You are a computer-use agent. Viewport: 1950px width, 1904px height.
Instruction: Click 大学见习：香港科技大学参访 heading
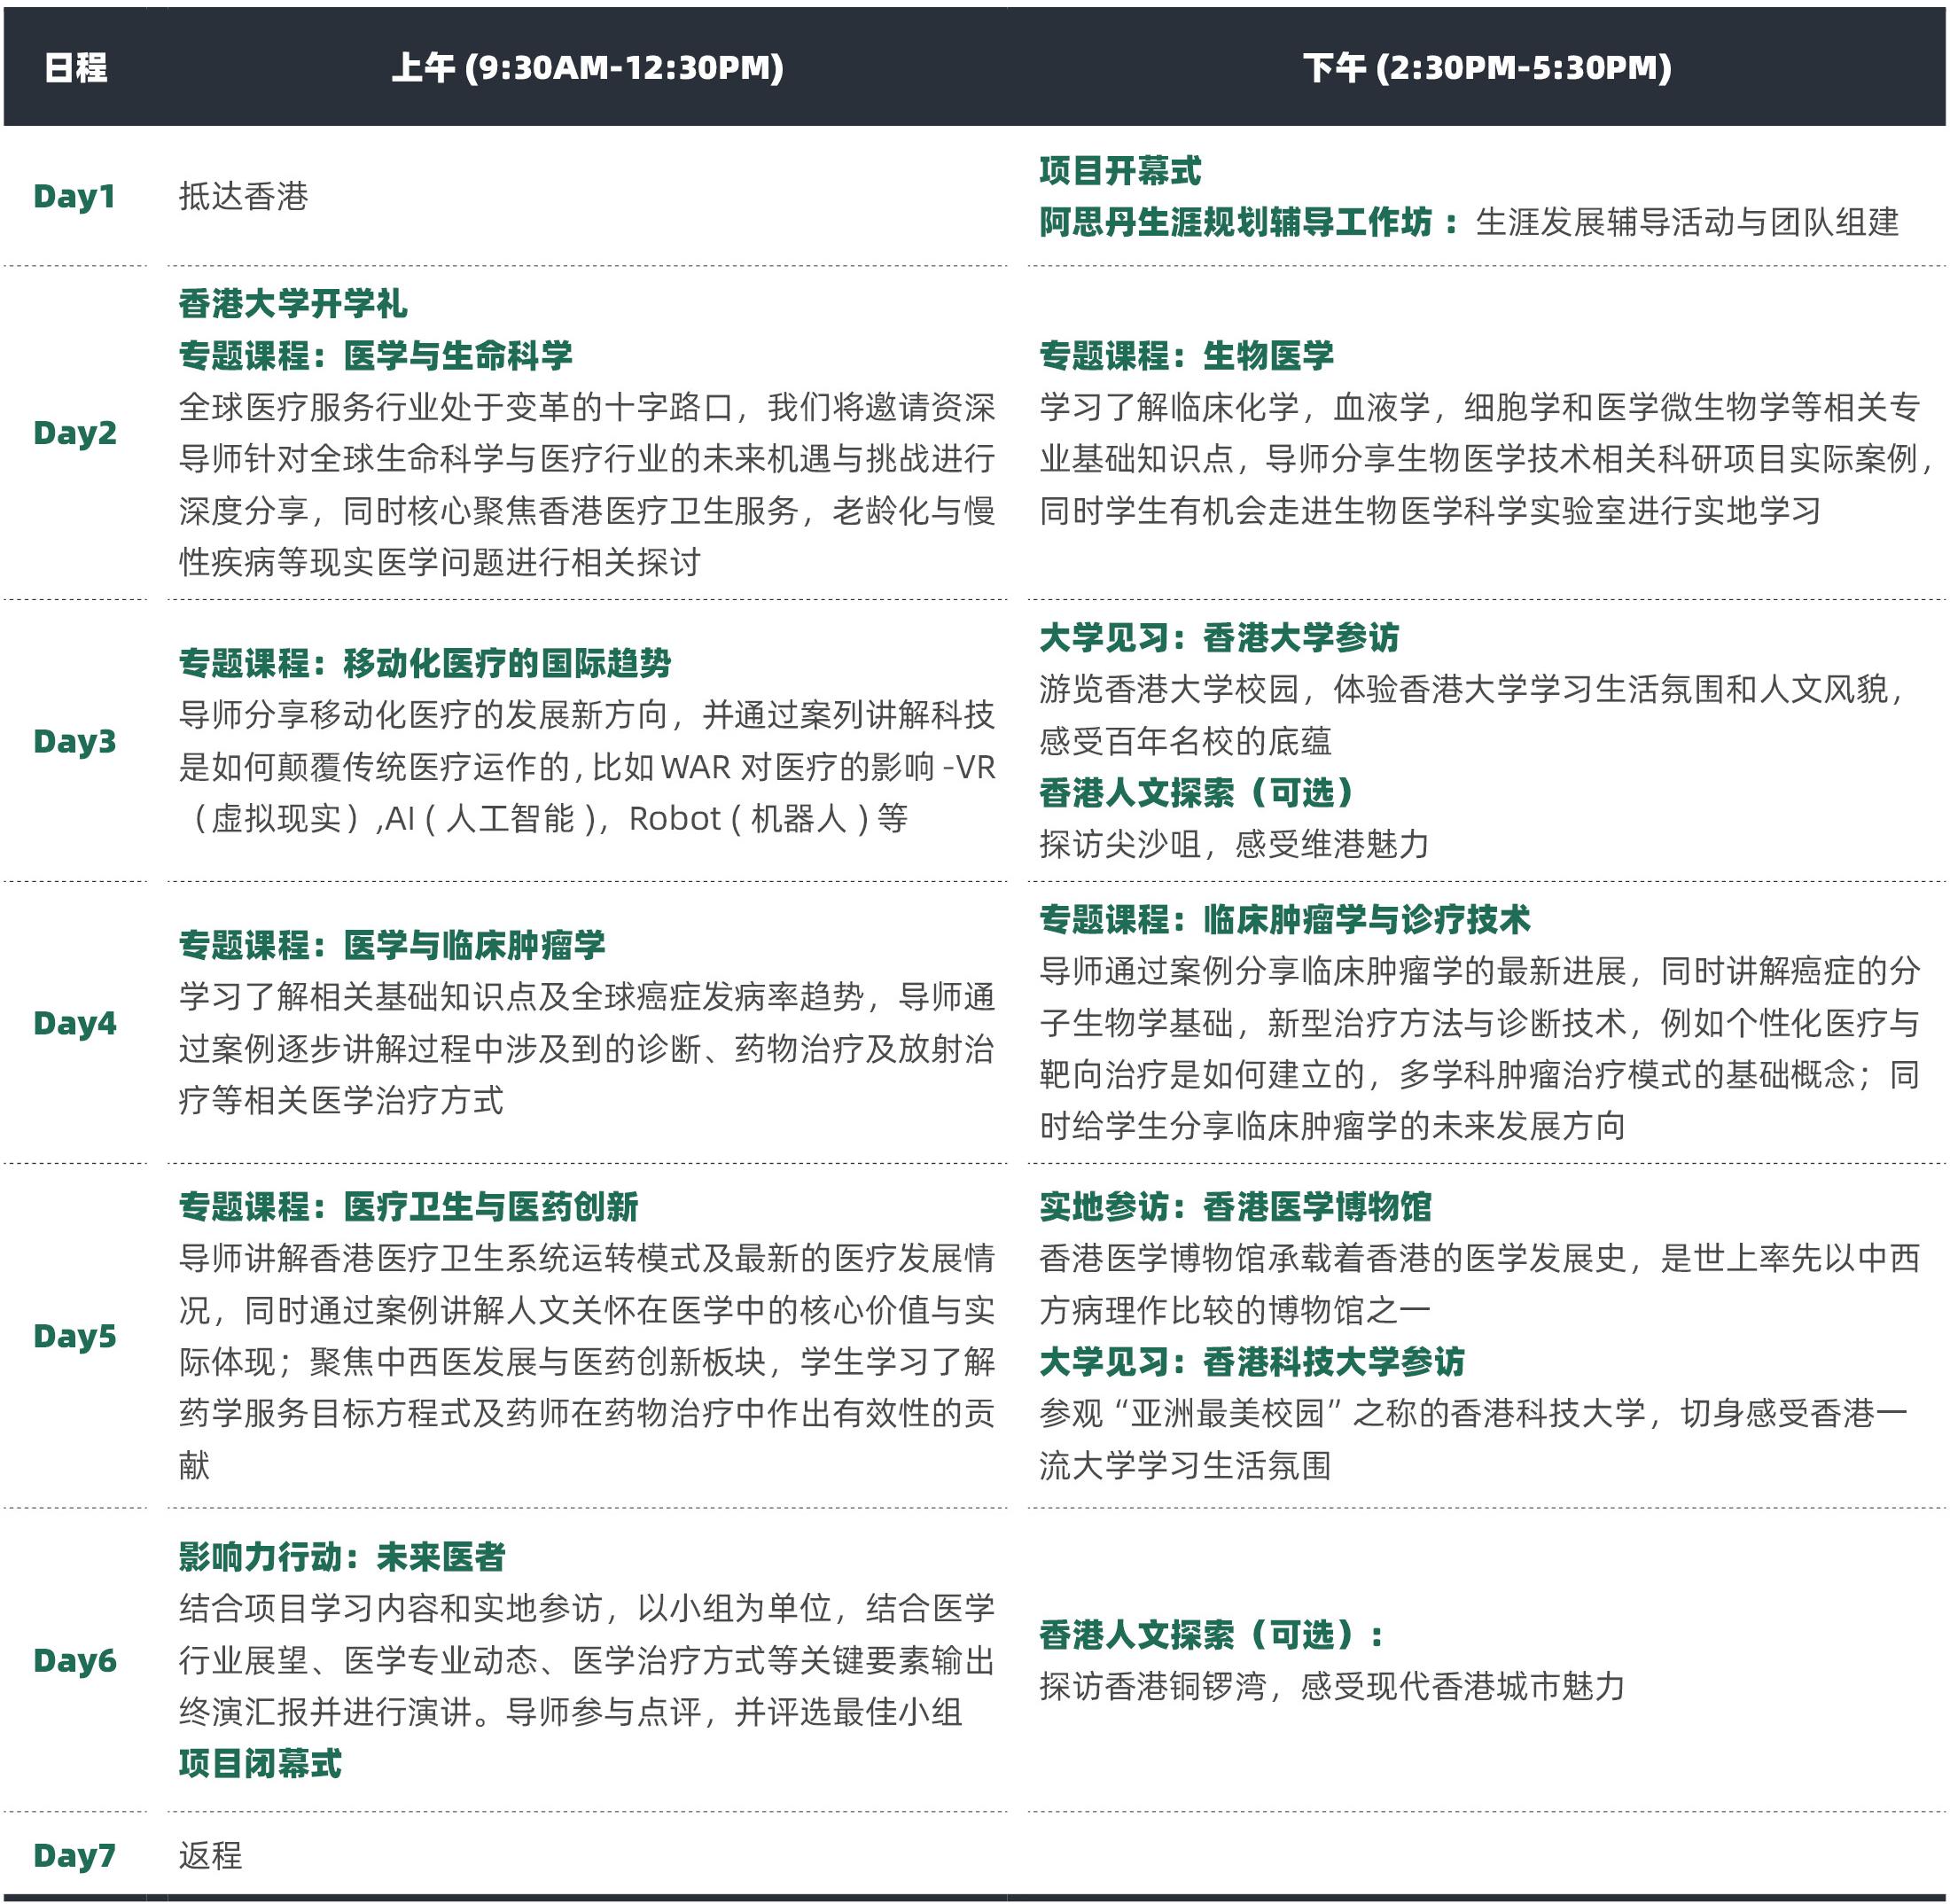1251,1362
